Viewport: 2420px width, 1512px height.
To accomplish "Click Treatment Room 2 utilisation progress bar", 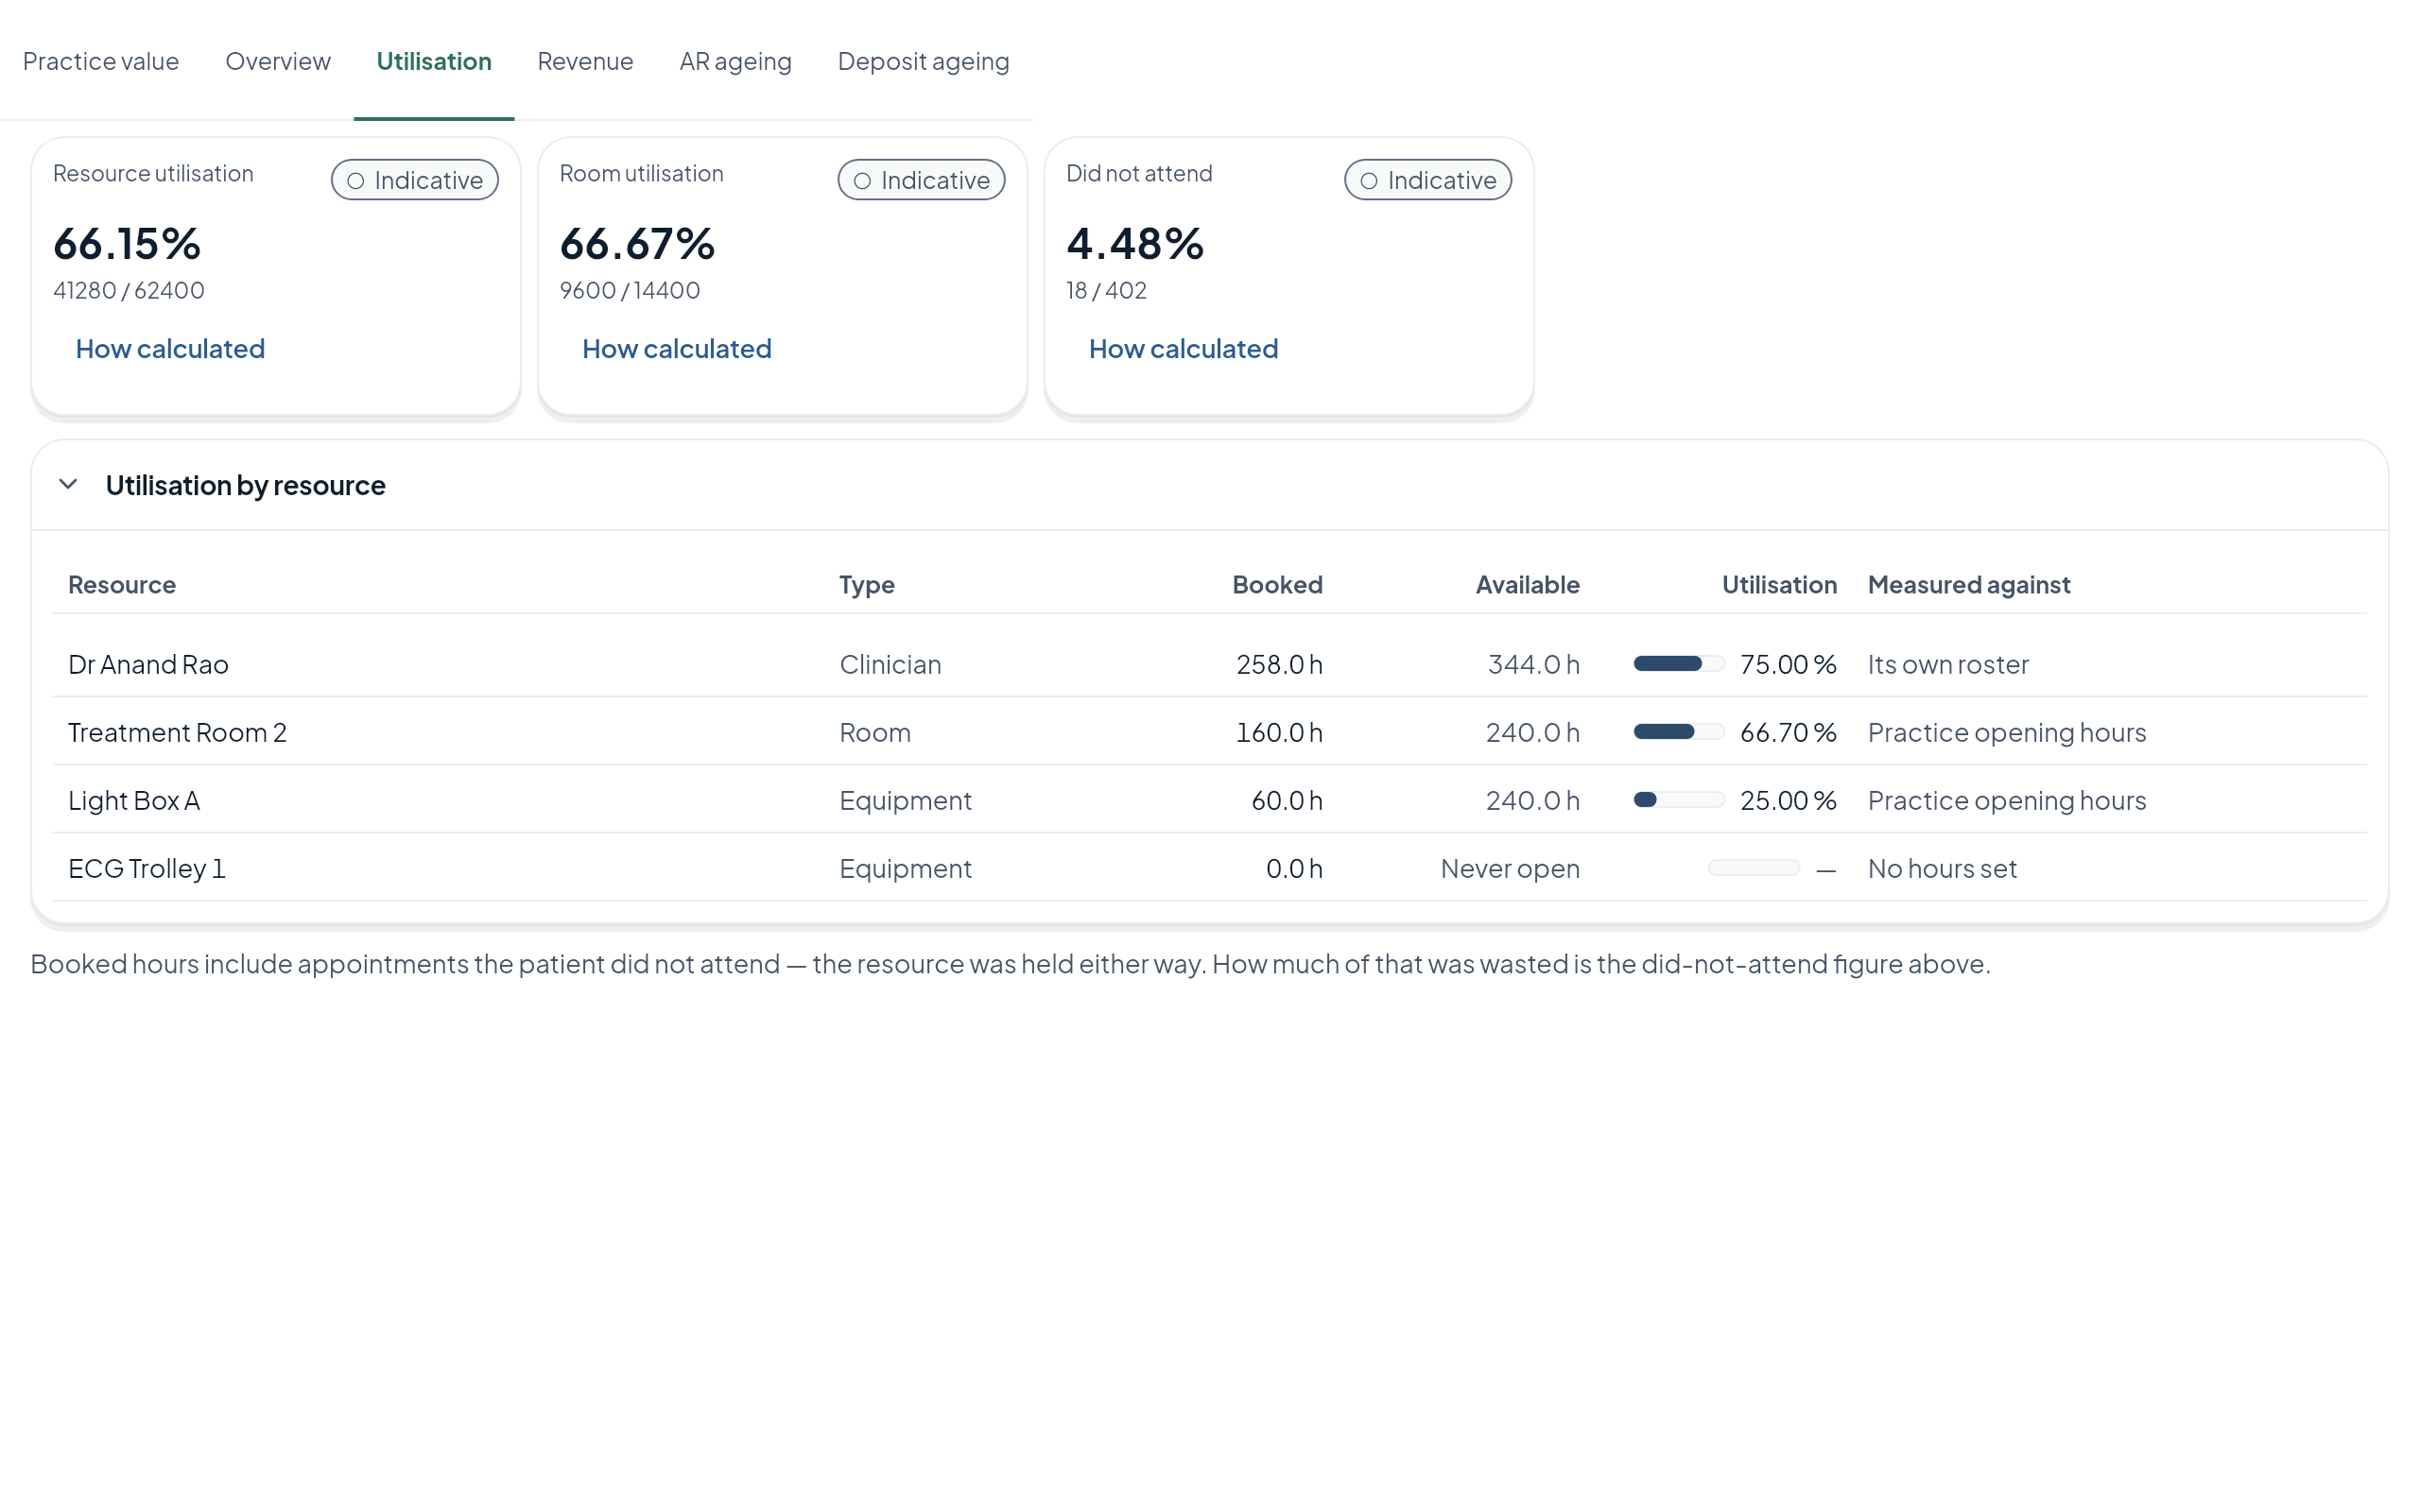I will [1679, 732].
